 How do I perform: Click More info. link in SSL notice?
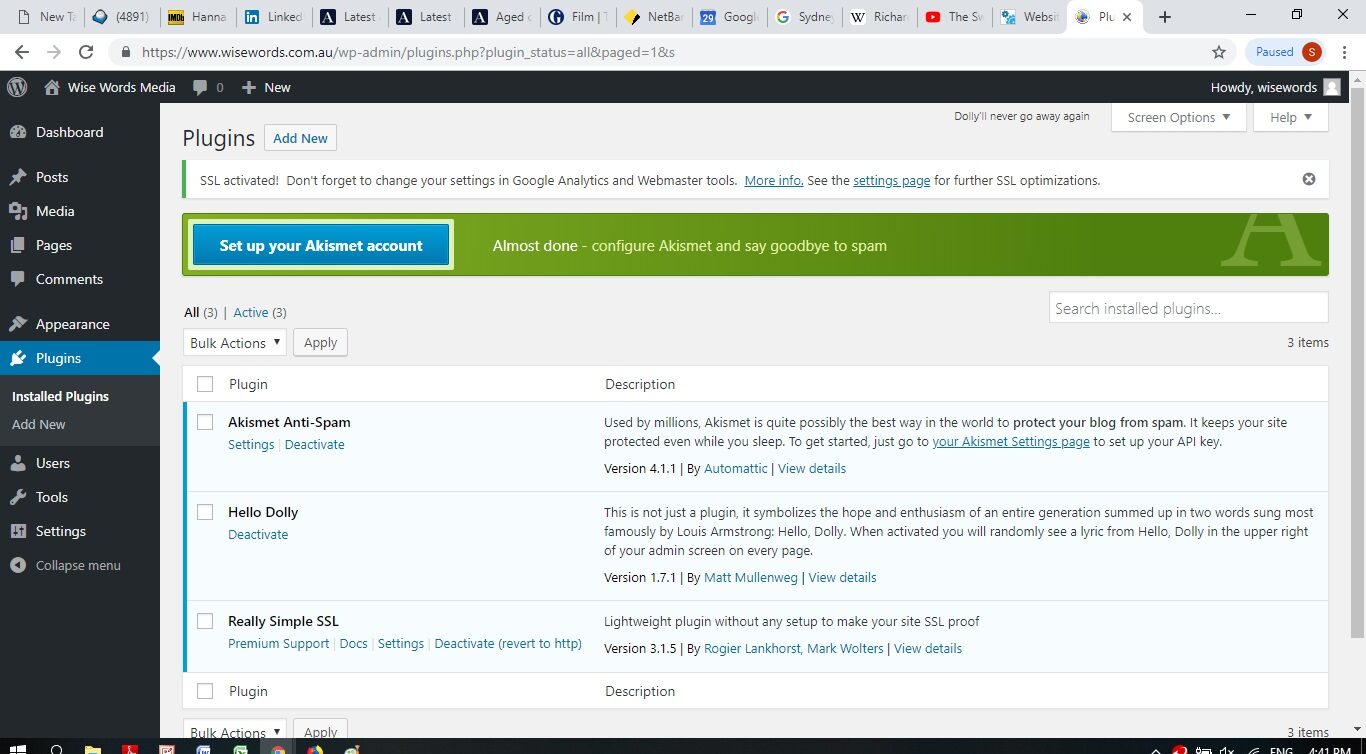pos(774,180)
